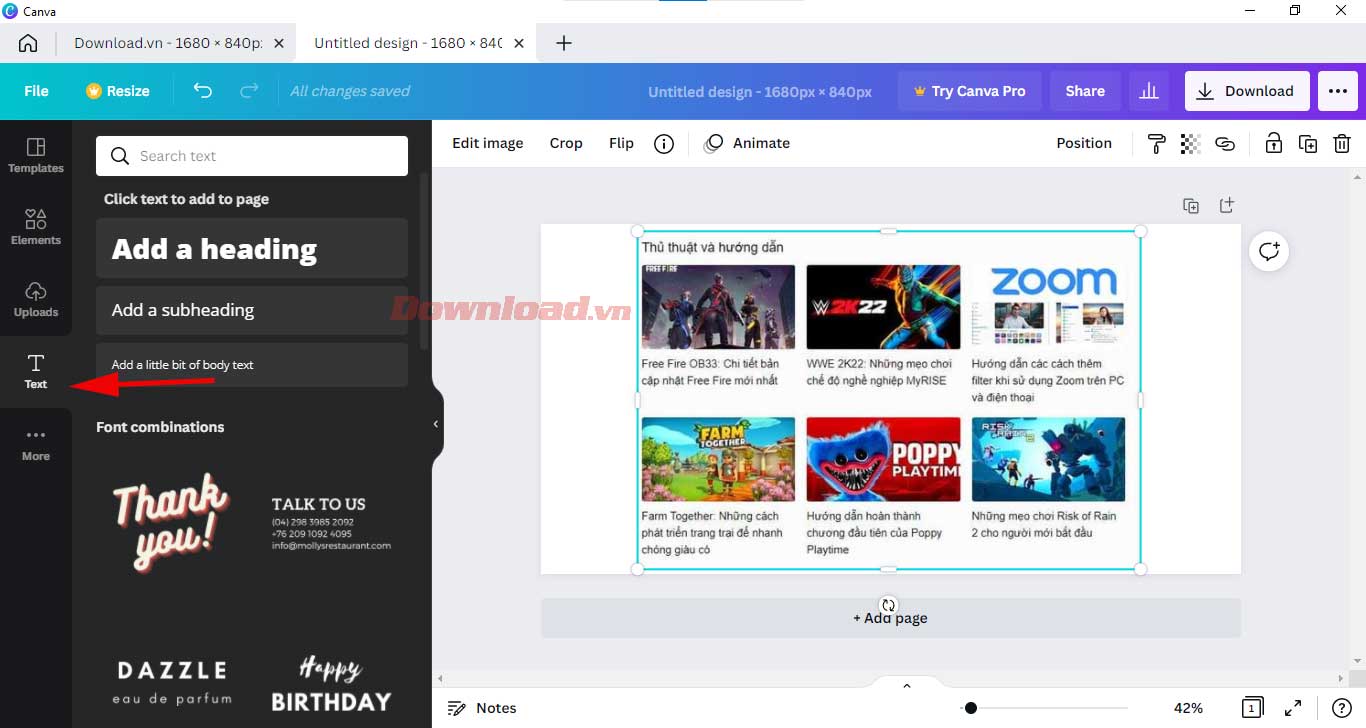Switch to the Download.vn design tab
The width and height of the screenshot is (1366, 728).
(x=167, y=43)
